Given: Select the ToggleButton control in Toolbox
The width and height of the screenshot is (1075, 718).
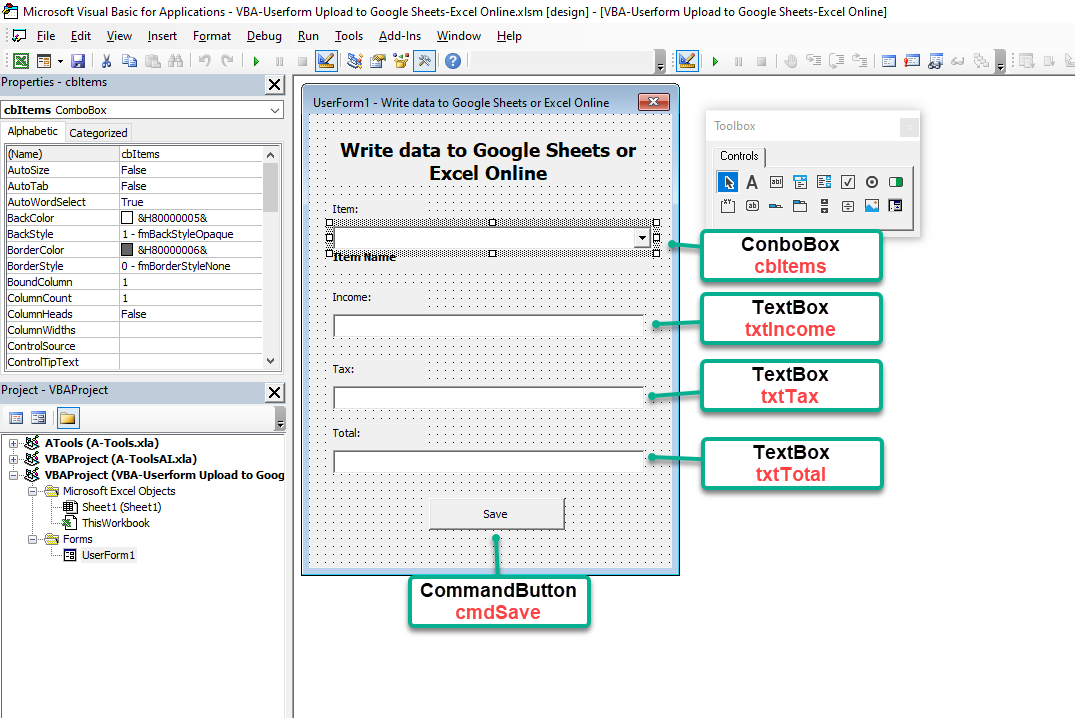Looking at the screenshot, I should point(896,182).
